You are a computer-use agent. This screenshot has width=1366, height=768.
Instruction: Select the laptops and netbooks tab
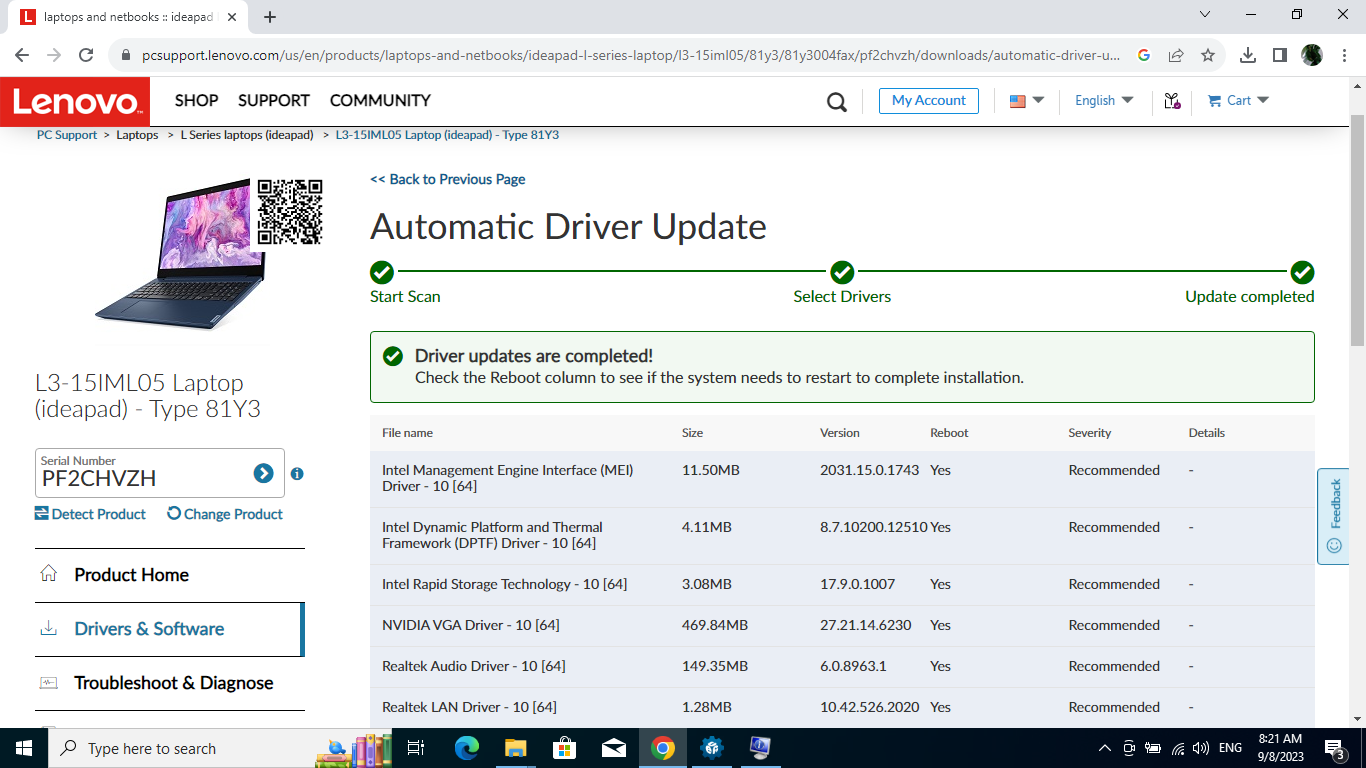pos(130,17)
